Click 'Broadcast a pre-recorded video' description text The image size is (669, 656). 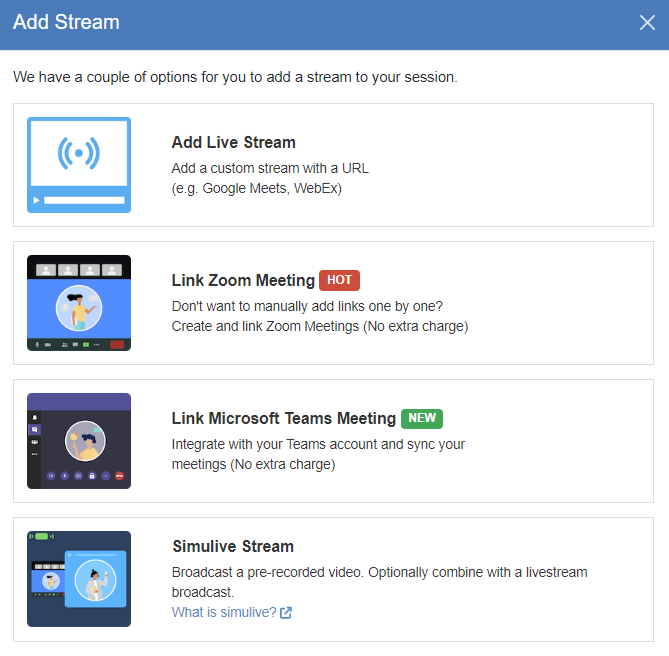[379, 582]
